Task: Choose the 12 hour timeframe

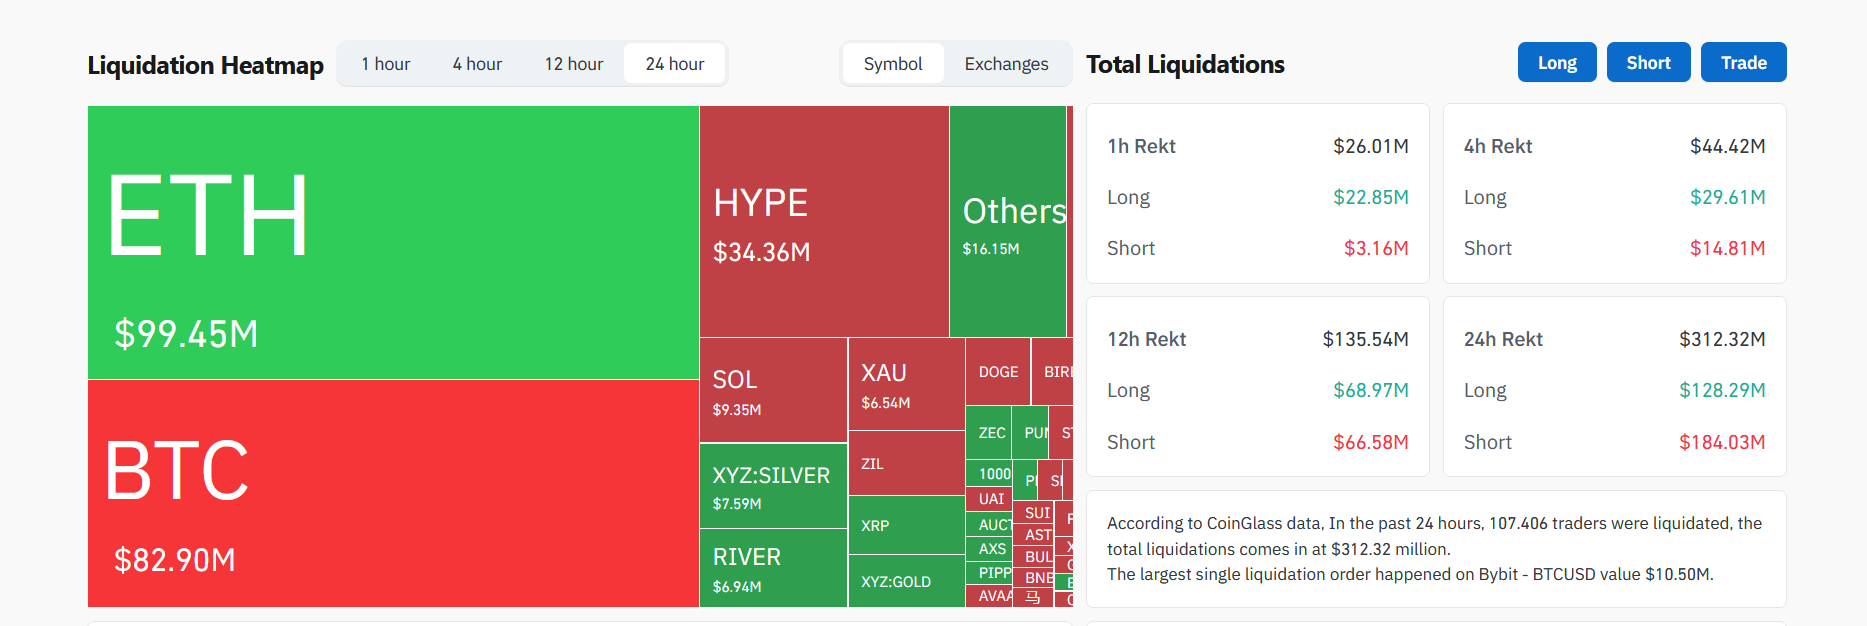Action: (x=574, y=64)
